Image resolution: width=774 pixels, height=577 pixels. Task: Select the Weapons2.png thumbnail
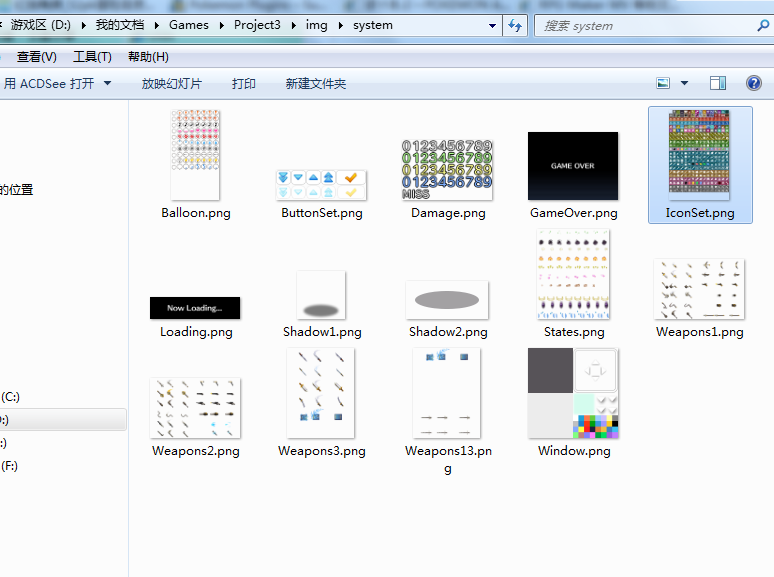[x=195, y=408]
